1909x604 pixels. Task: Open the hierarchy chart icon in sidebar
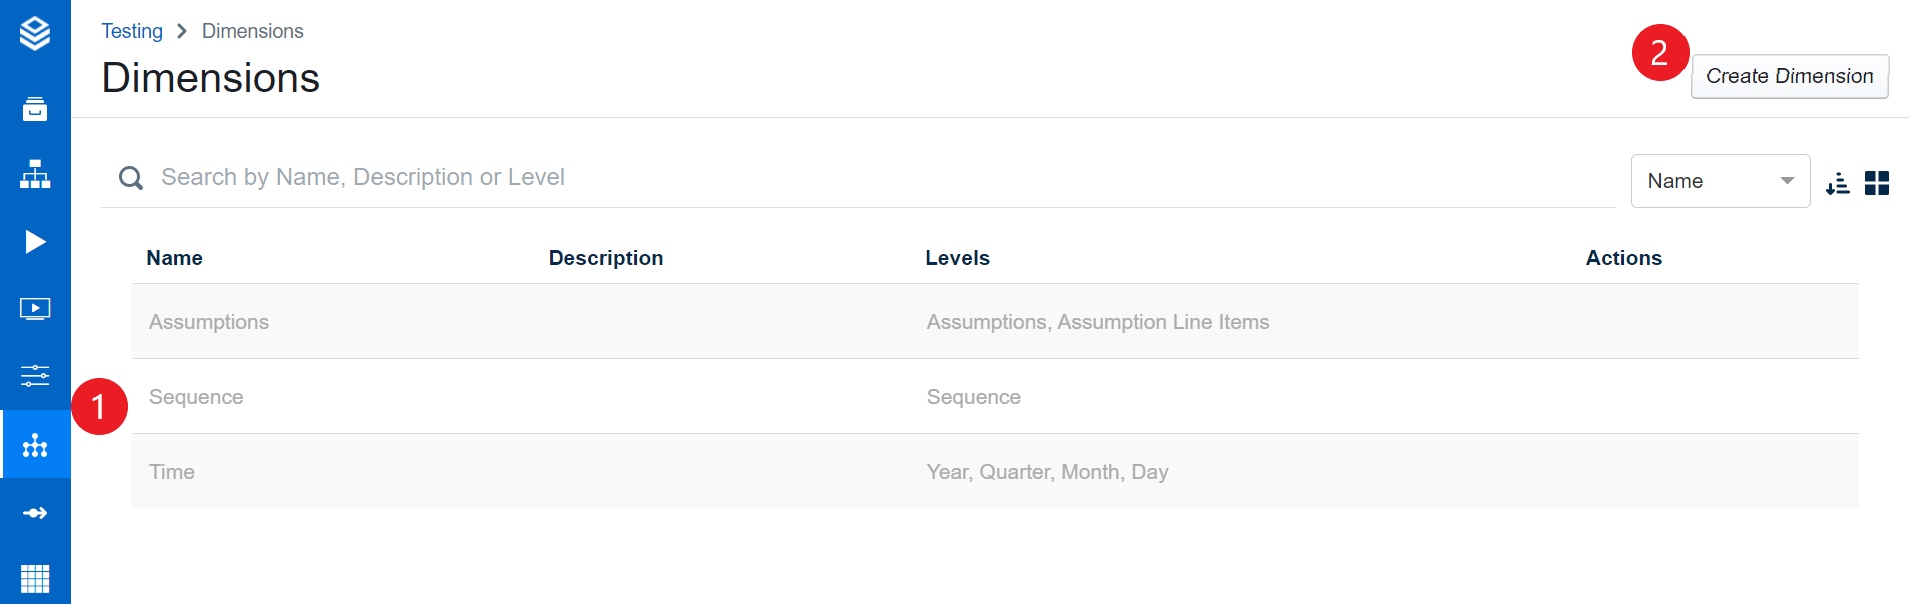click(35, 175)
